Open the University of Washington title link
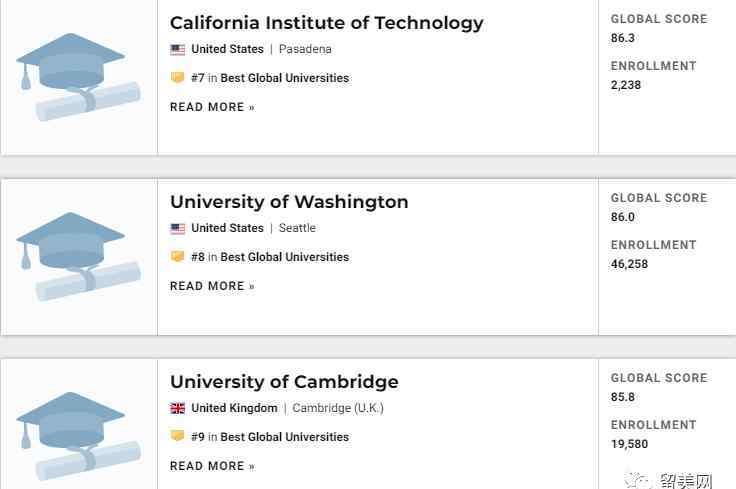This screenshot has height=489, width=736. click(x=289, y=202)
